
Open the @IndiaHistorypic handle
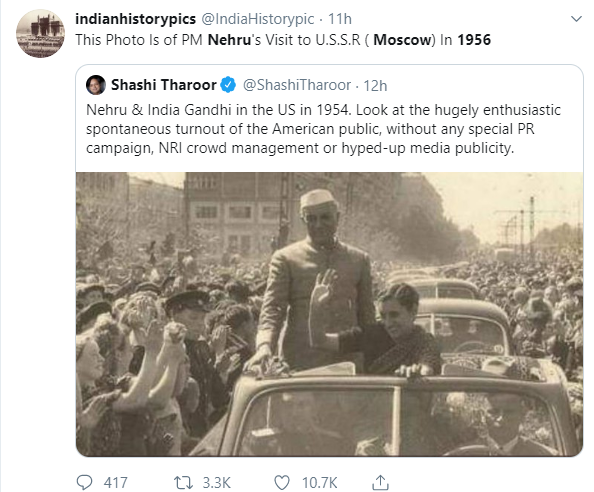[x=258, y=19]
